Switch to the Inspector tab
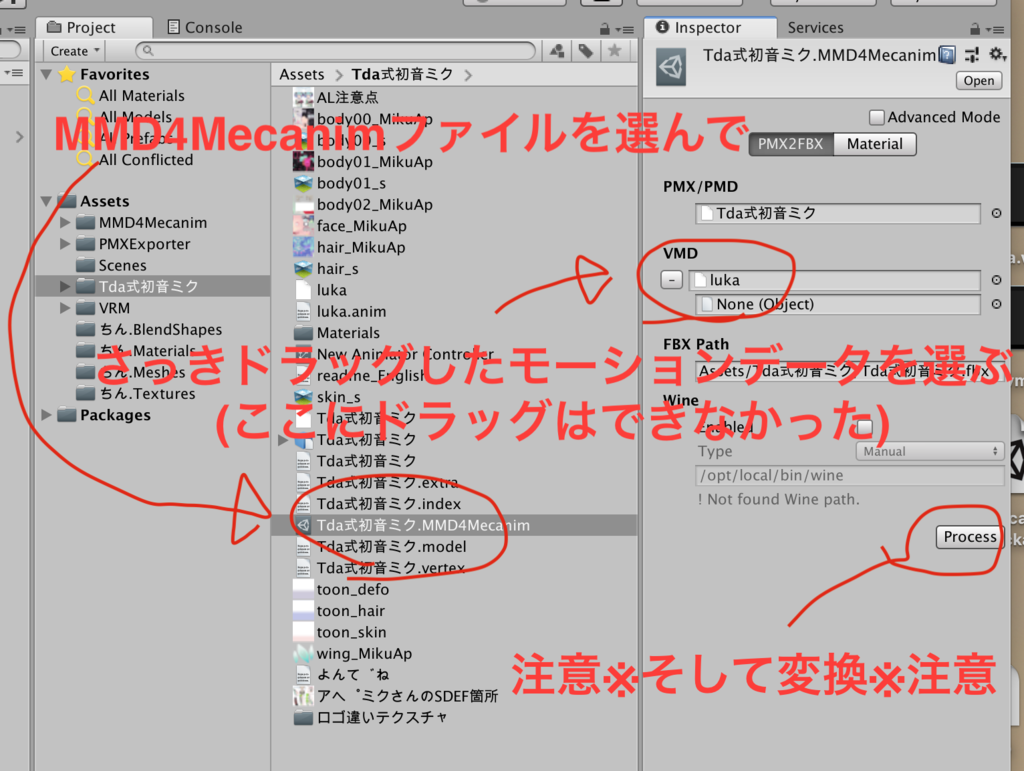 pyautogui.click(x=709, y=27)
